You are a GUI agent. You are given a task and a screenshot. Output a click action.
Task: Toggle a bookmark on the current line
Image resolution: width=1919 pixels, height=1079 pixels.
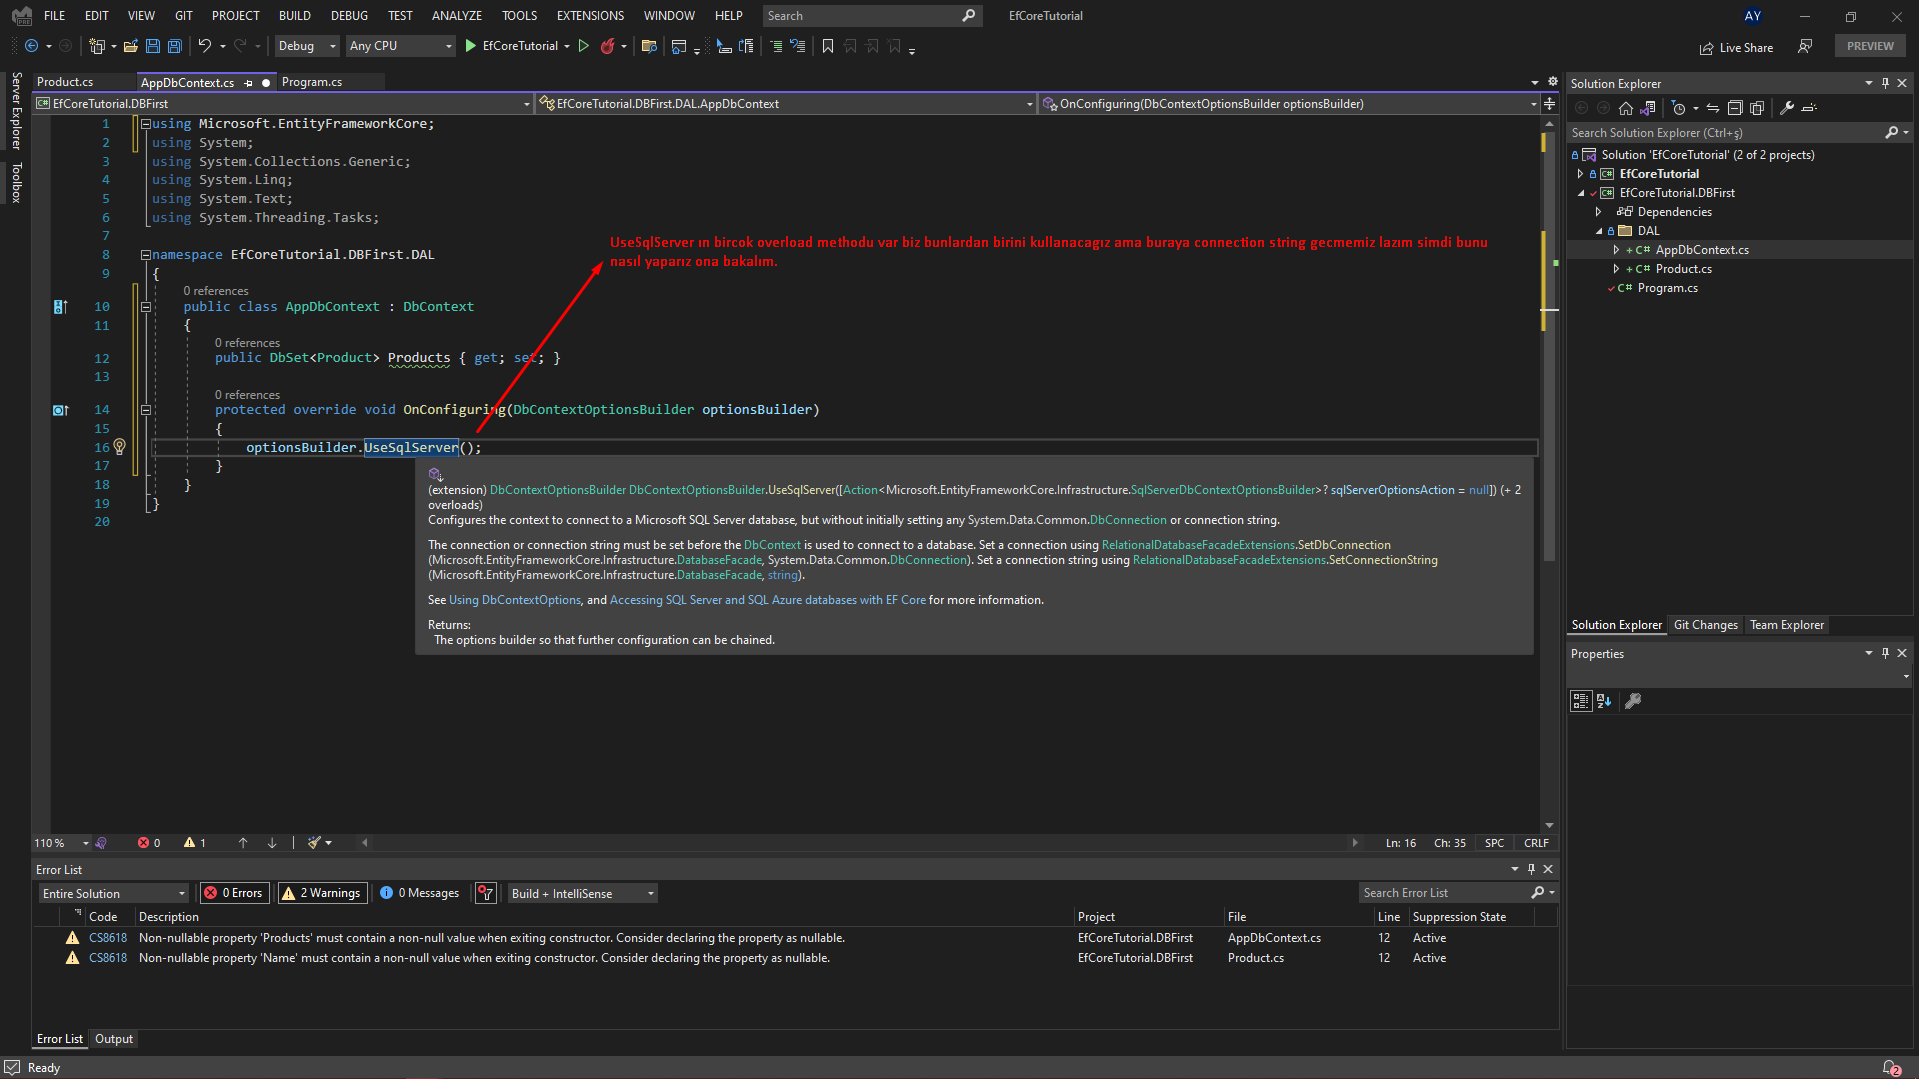click(x=828, y=46)
